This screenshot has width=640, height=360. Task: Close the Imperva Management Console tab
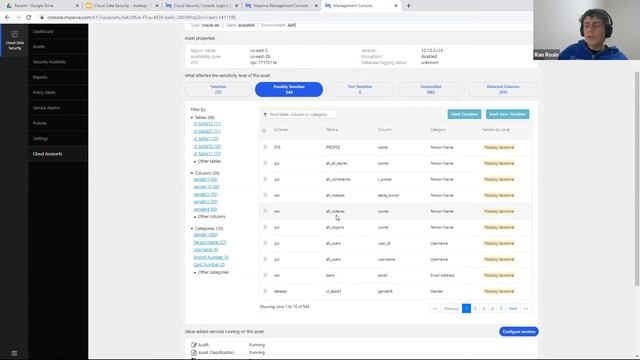click(x=316, y=6)
